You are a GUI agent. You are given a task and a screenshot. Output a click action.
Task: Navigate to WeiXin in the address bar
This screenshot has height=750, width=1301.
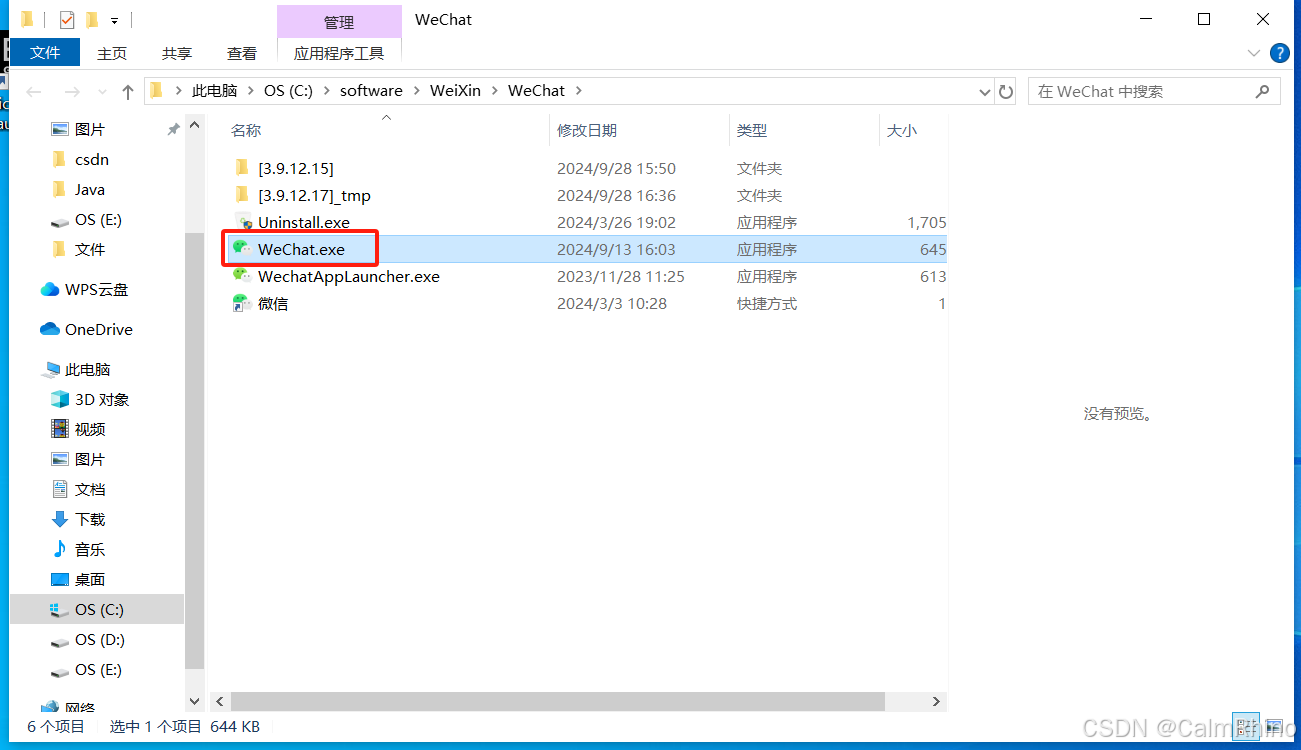coord(455,91)
